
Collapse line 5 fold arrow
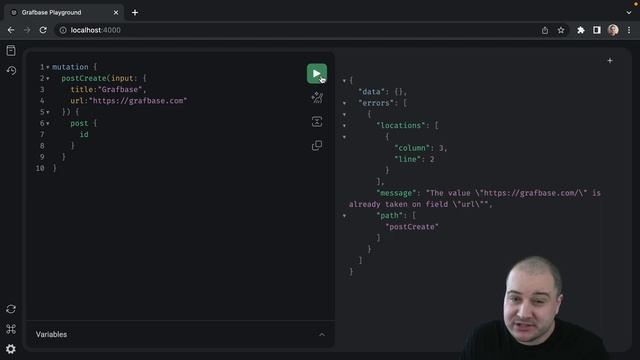point(48,112)
